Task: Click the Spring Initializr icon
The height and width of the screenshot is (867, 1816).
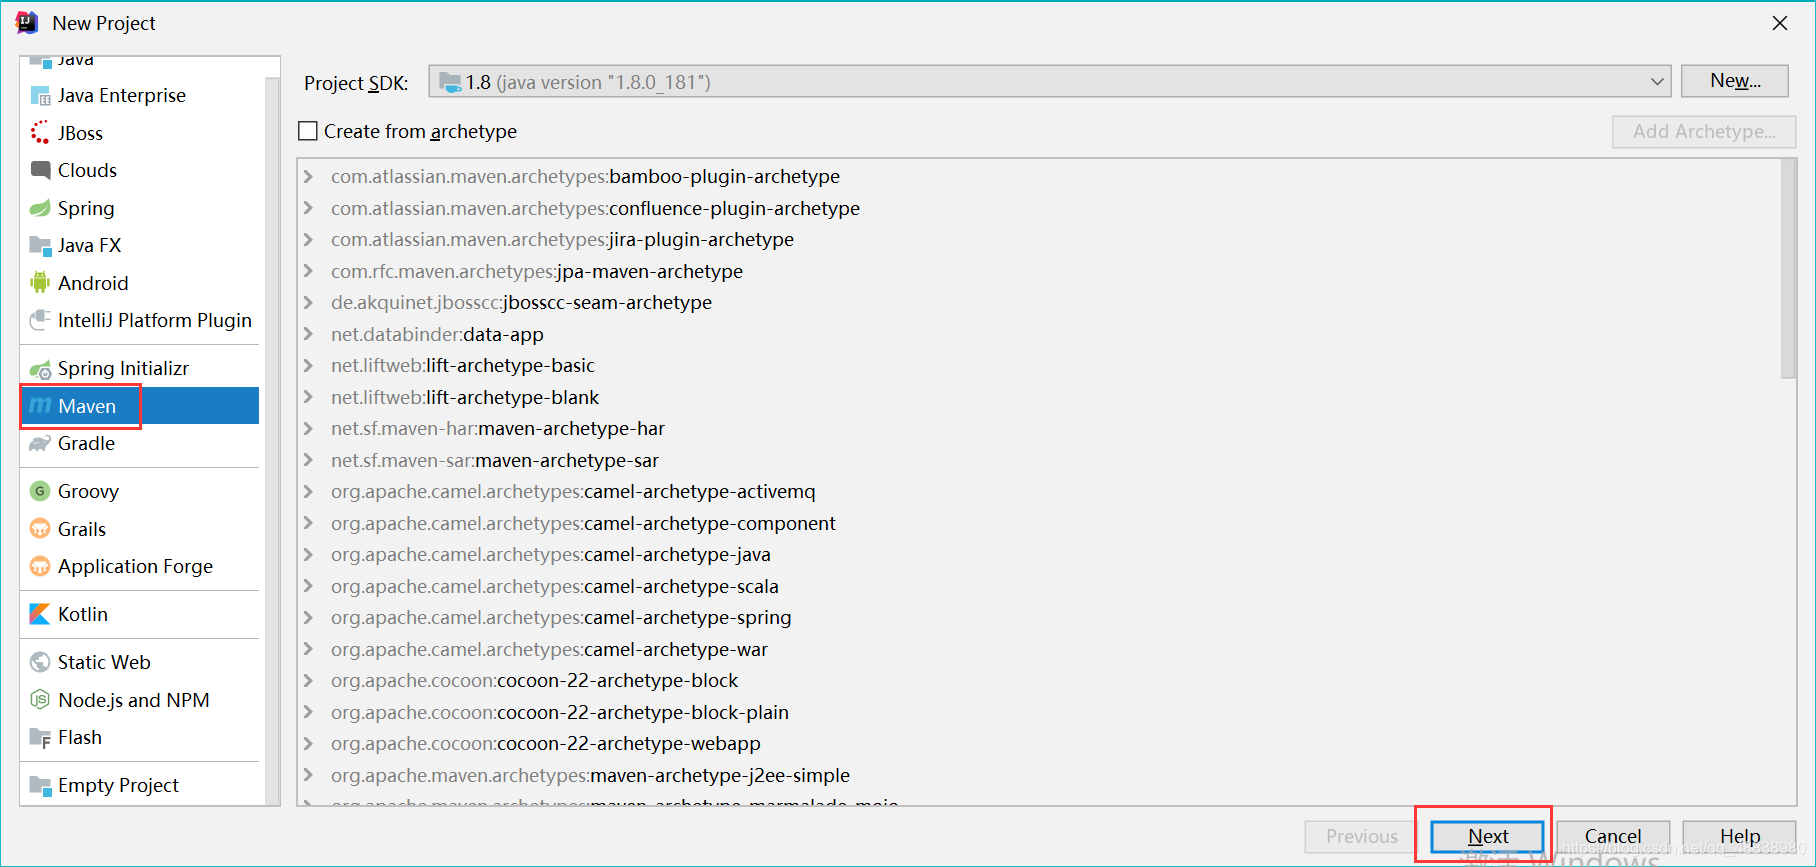Action: 40,369
